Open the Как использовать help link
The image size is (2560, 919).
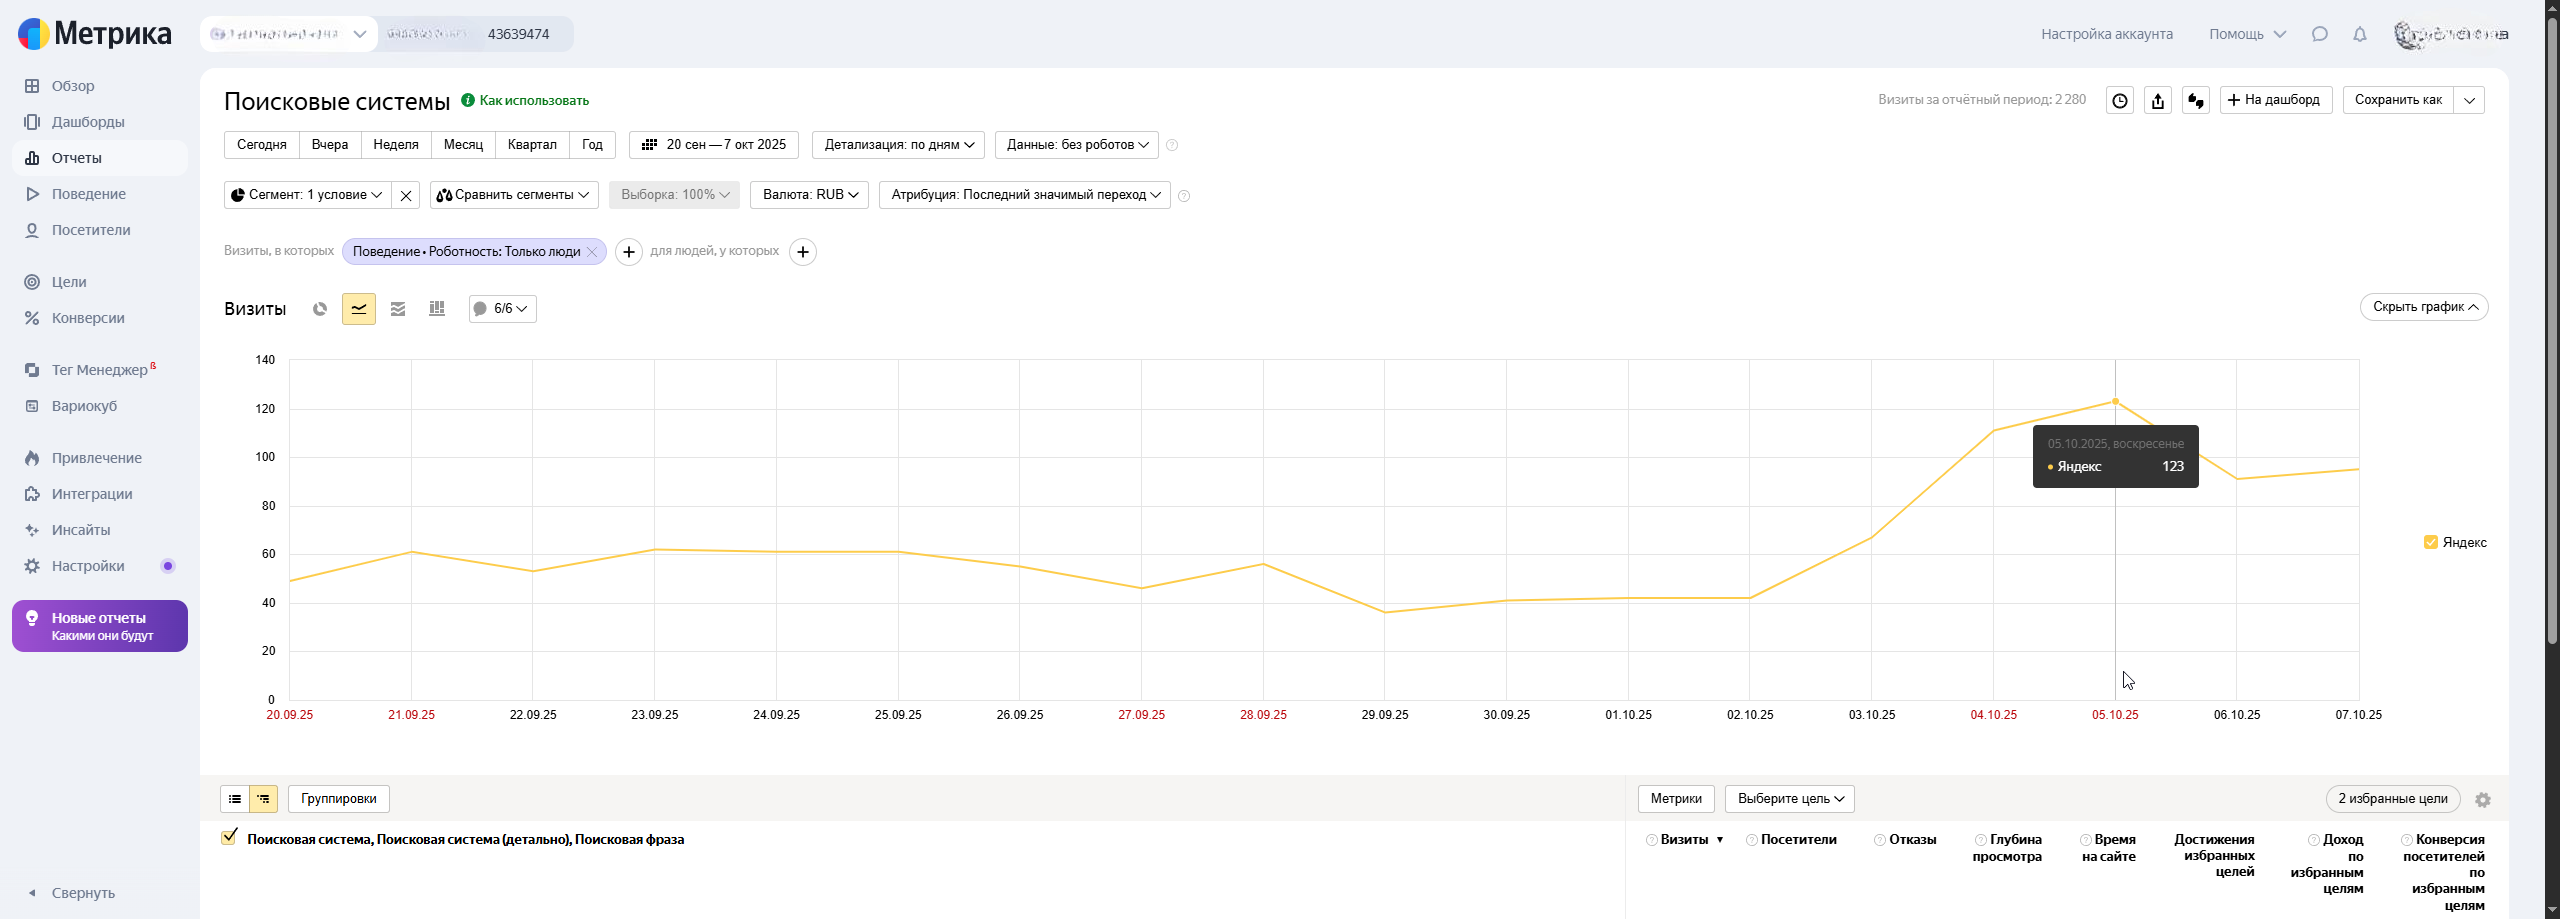534,100
